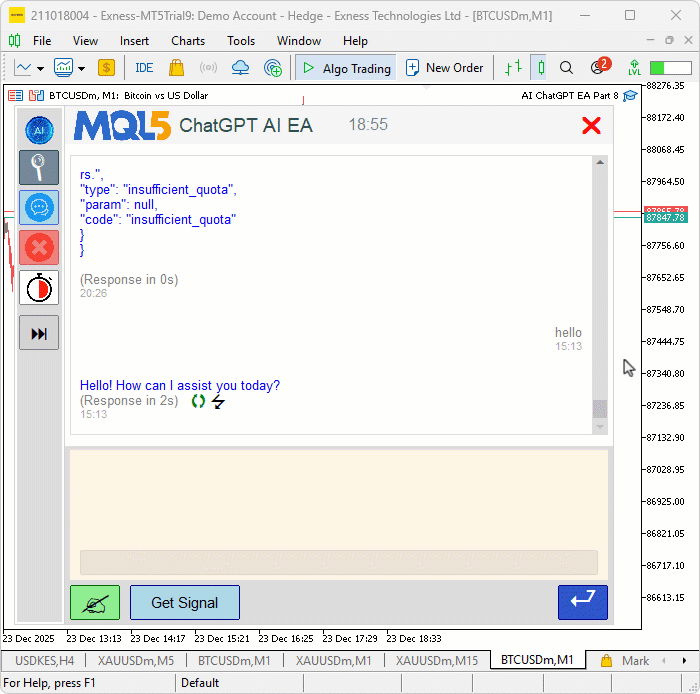The height and width of the screenshot is (694, 700).
Task: Open the magnifier search sidebar button
Action: click(x=39, y=167)
